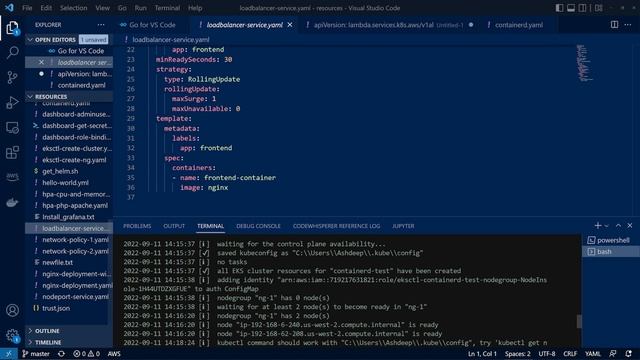Click the terminal scrollbar thumb
Viewport: 640px width, 360px height.
pos(579,321)
